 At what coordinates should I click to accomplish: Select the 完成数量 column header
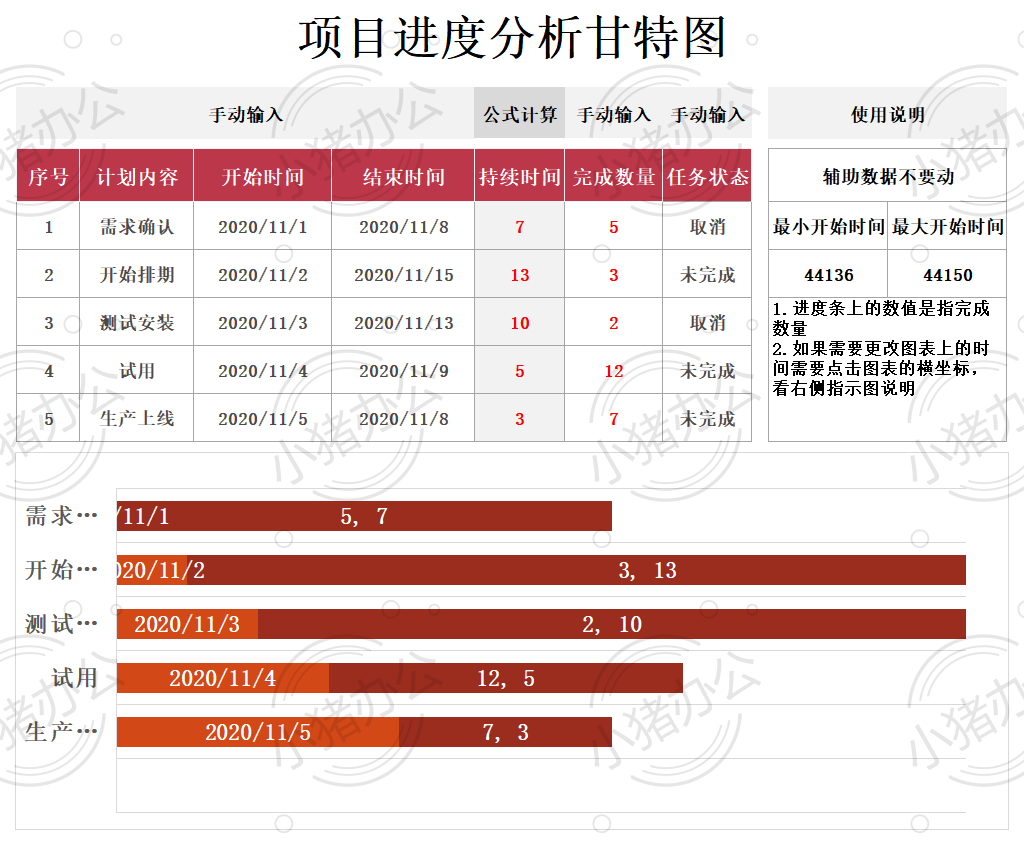[613, 176]
